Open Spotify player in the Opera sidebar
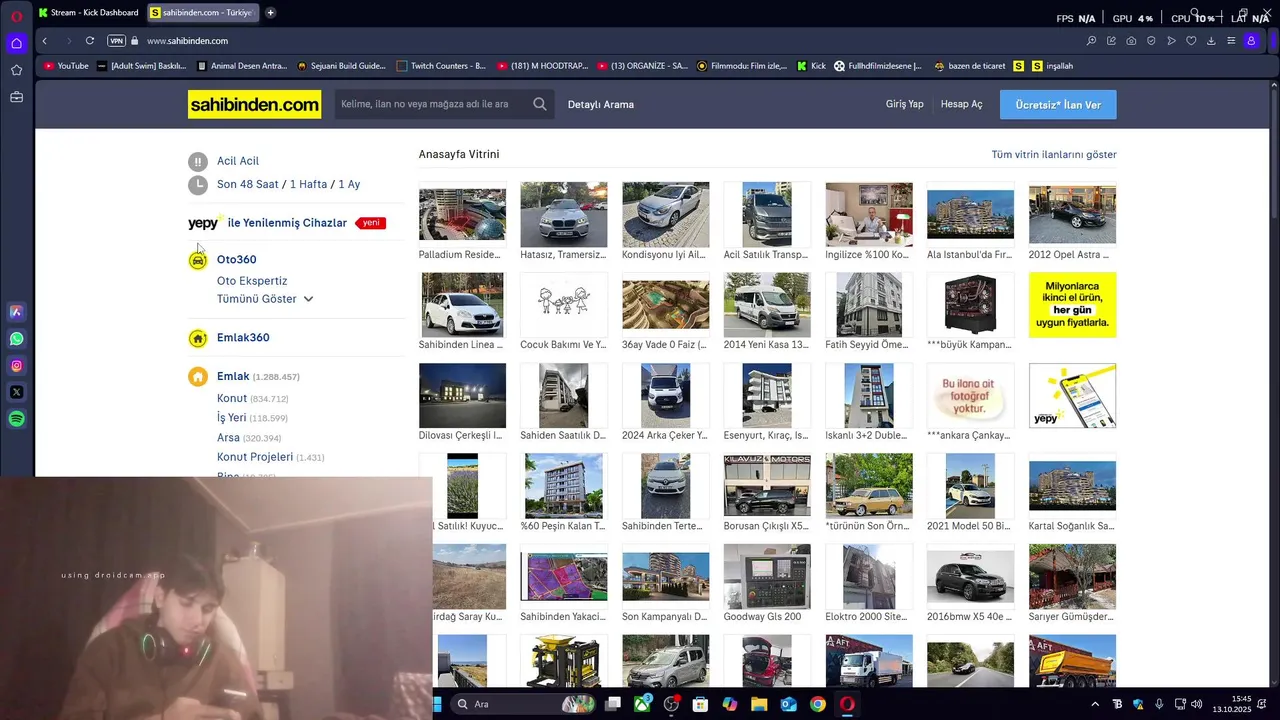1280x720 pixels. (x=16, y=420)
